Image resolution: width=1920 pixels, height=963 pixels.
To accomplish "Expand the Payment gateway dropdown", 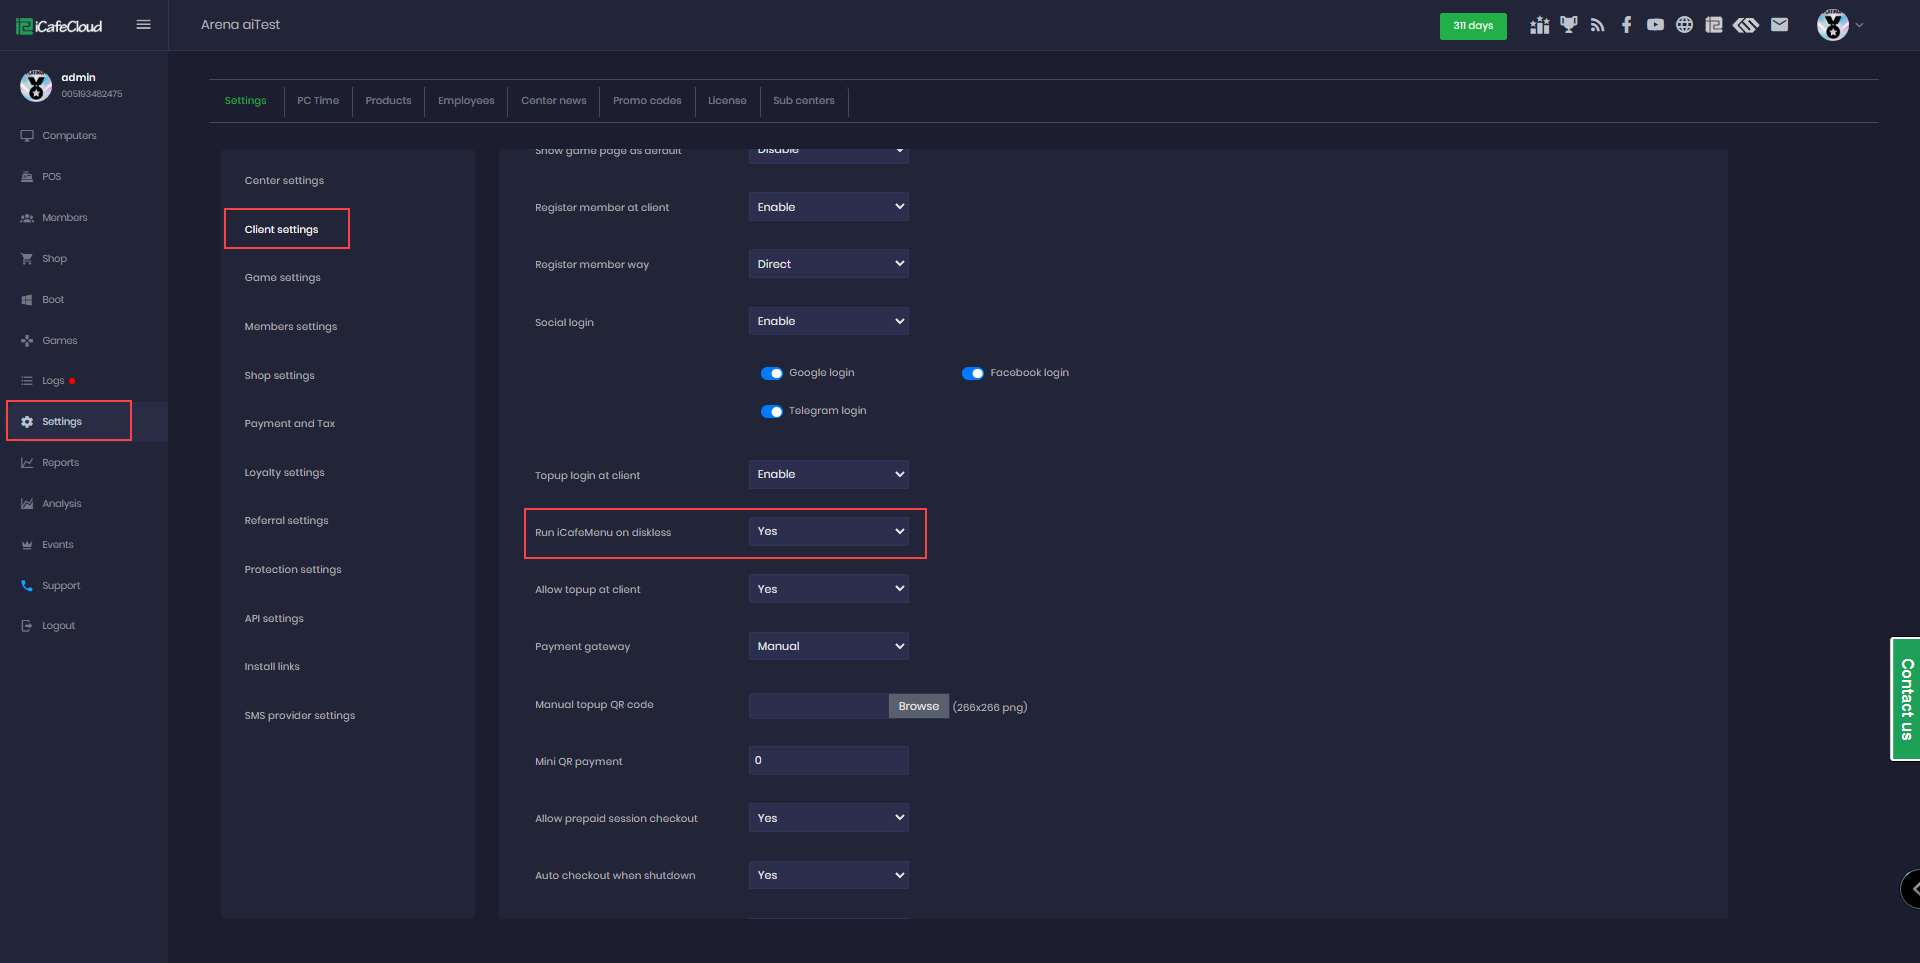I will pos(828,646).
